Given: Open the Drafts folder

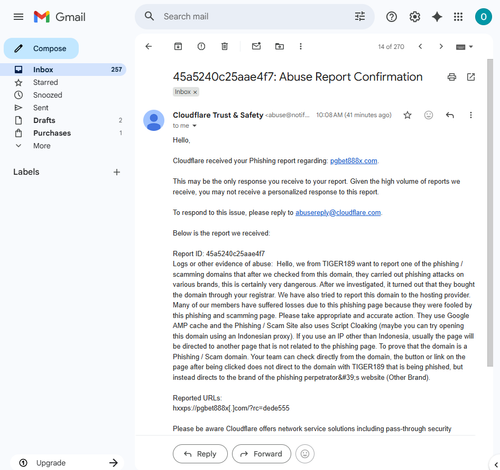Looking at the screenshot, I should pyautogui.click(x=44, y=120).
